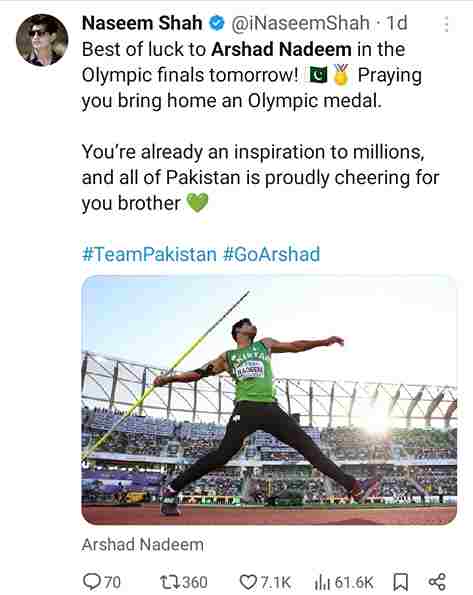473x595 pixels.
Task: Bookmark this post
Action: 400,582
